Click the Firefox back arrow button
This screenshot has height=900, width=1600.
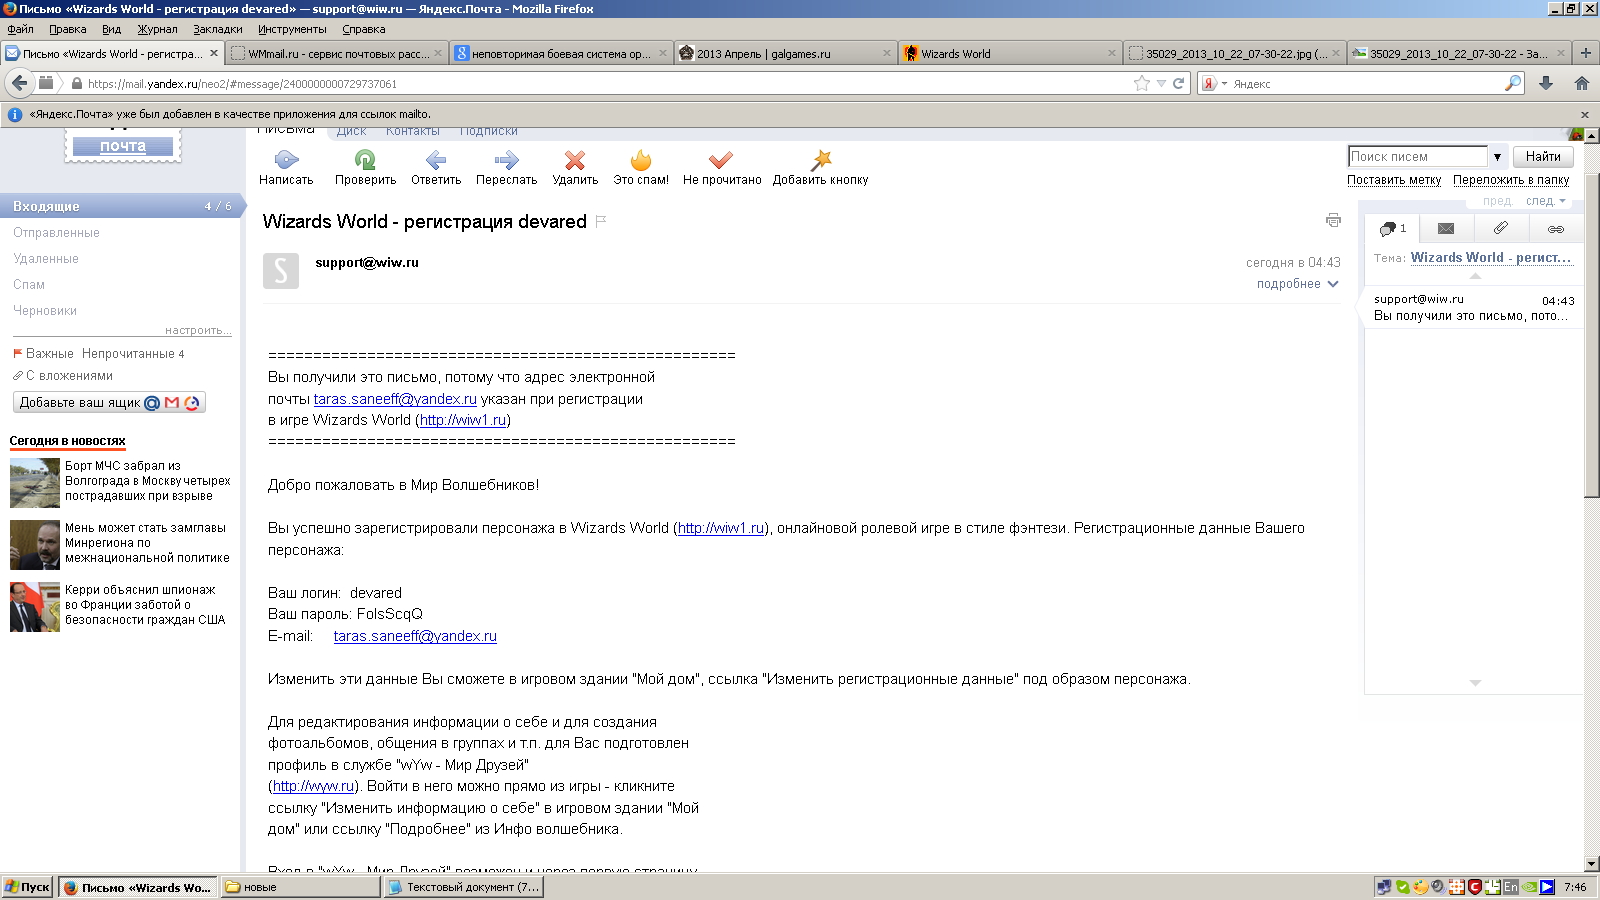coord(19,83)
